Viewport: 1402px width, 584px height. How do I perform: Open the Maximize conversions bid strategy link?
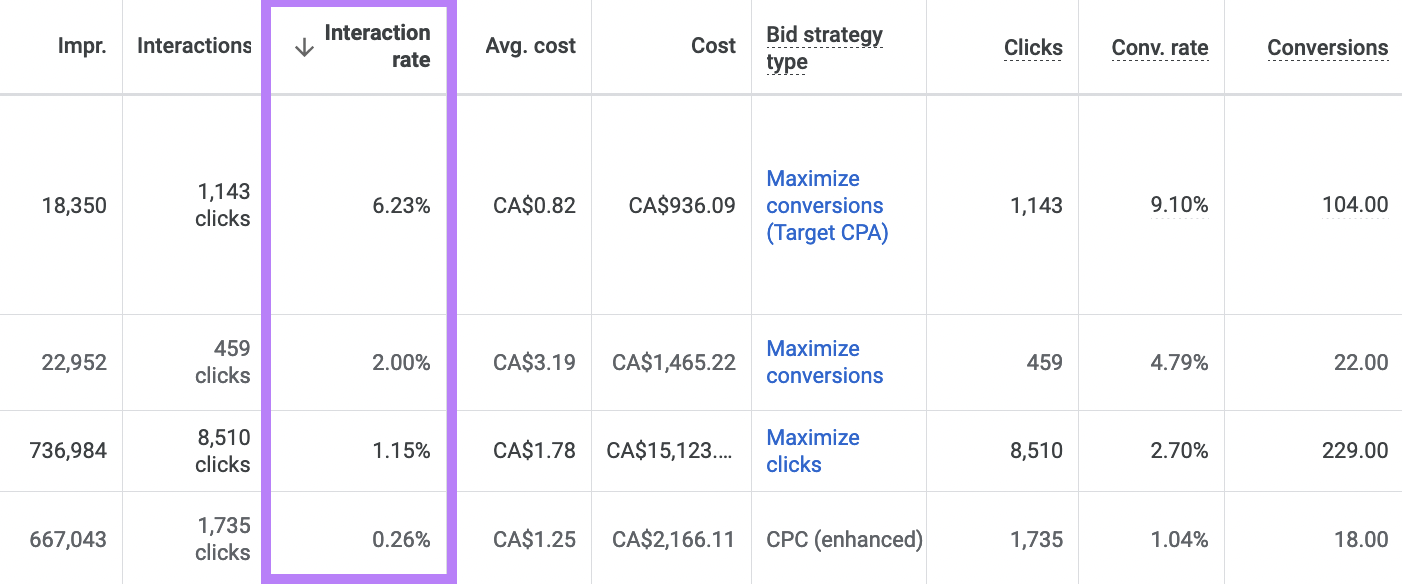pyautogui.click(x=825, y=362)
